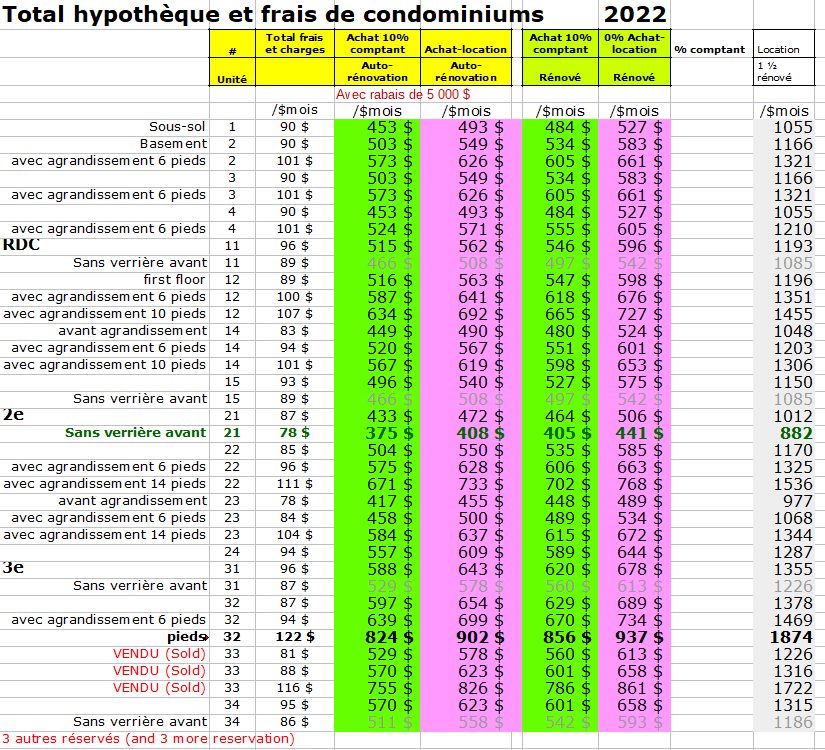Click the '557 $' cell
This screenshot has width=825, height=750.
coord(389,552)
